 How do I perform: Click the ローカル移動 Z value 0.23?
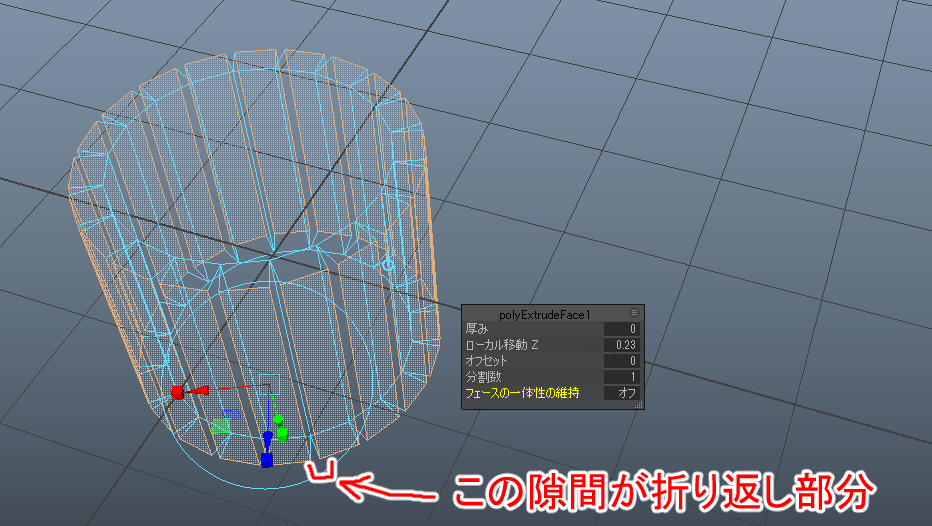pyautogui.click(x=622, y=345)
